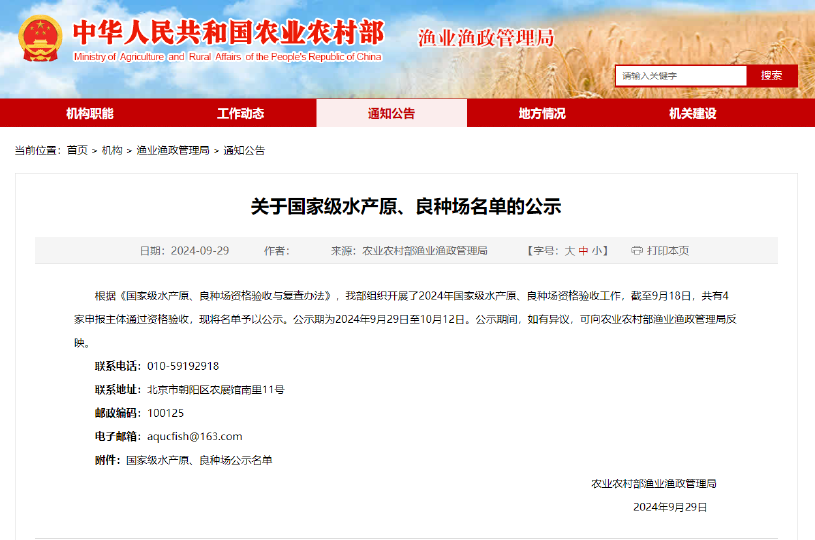Viewport: 815px width, 540px height.
Task: Click 通知公告 in the breadcrumb trail
Action: pyautogui.click(x=244, y=150)
